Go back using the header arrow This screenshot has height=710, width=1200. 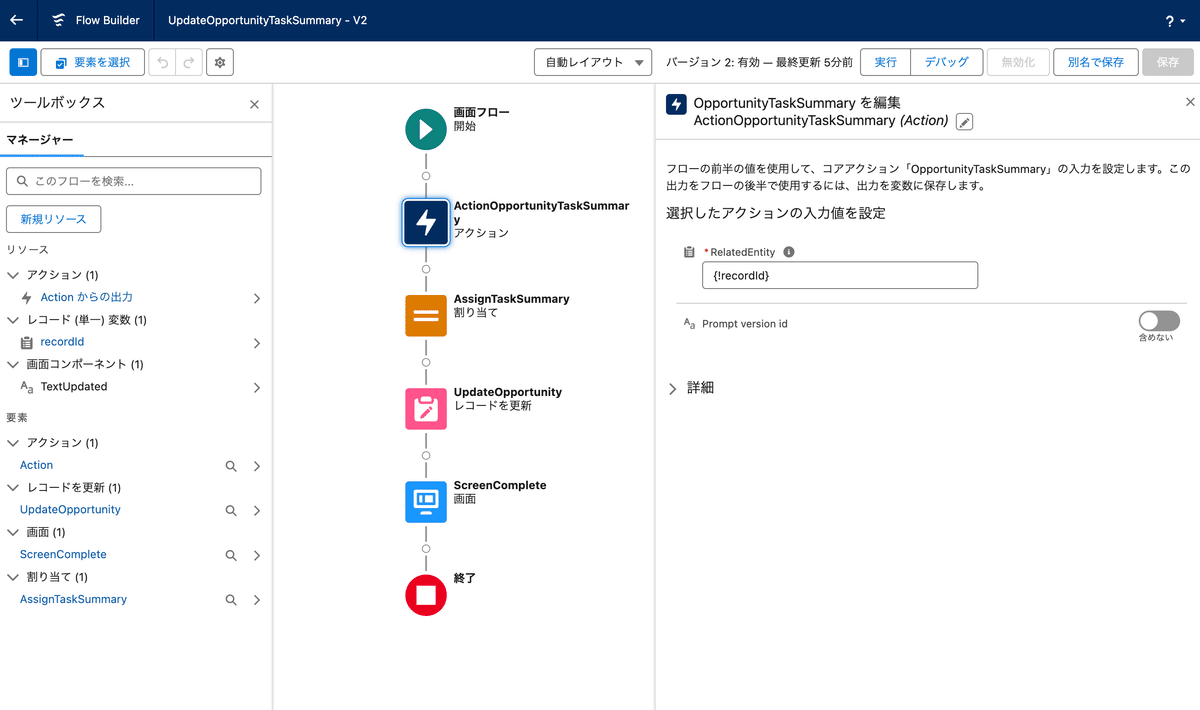pyautogui.click(x=16, y=20)
